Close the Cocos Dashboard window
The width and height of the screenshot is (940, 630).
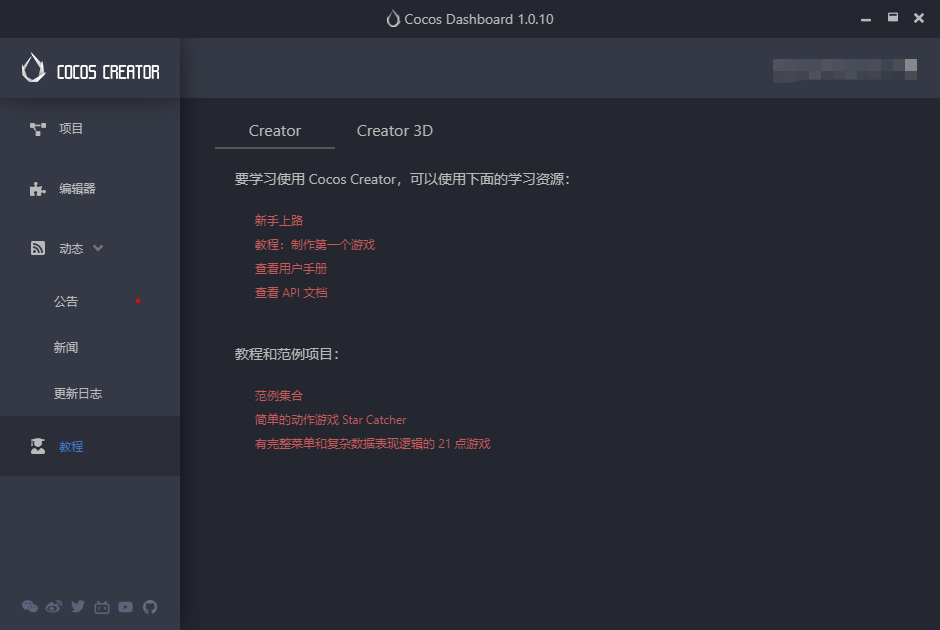918,18
